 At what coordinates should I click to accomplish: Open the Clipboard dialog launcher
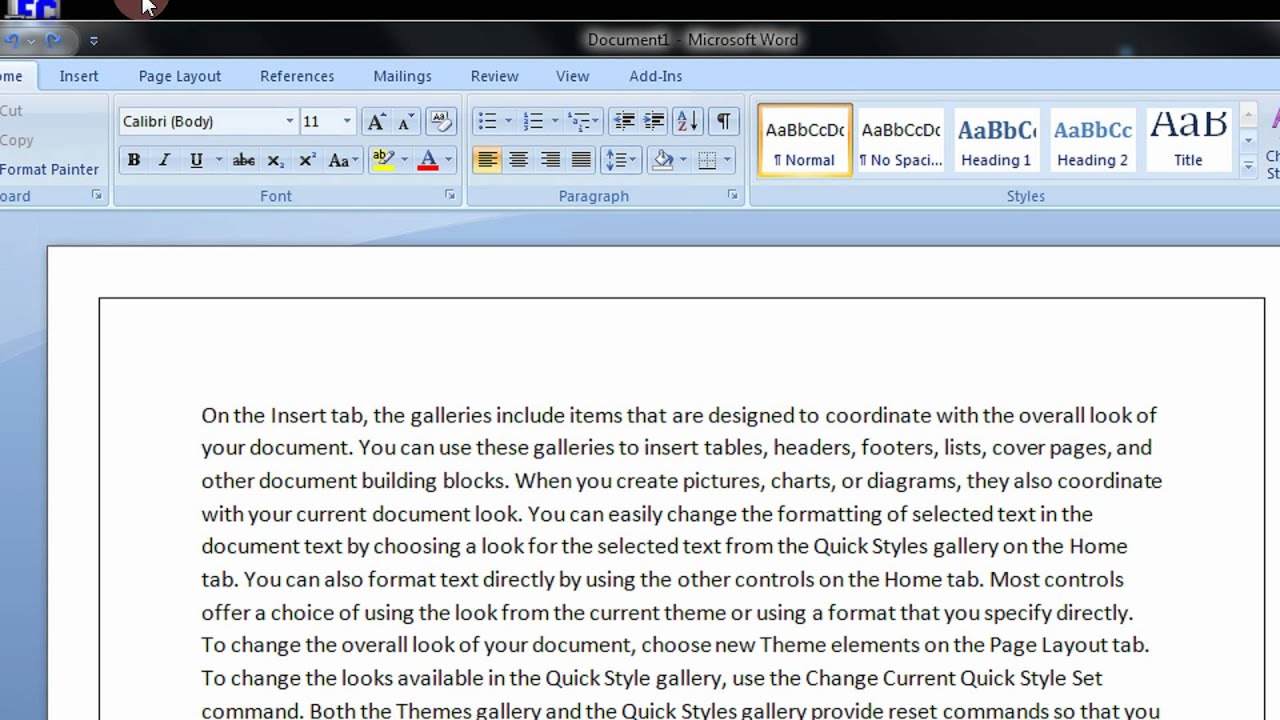97,196
